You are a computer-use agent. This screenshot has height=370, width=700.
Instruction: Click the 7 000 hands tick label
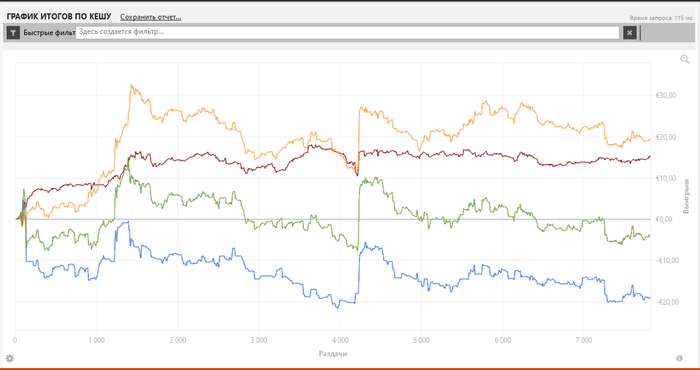click(x=584, y=340)
